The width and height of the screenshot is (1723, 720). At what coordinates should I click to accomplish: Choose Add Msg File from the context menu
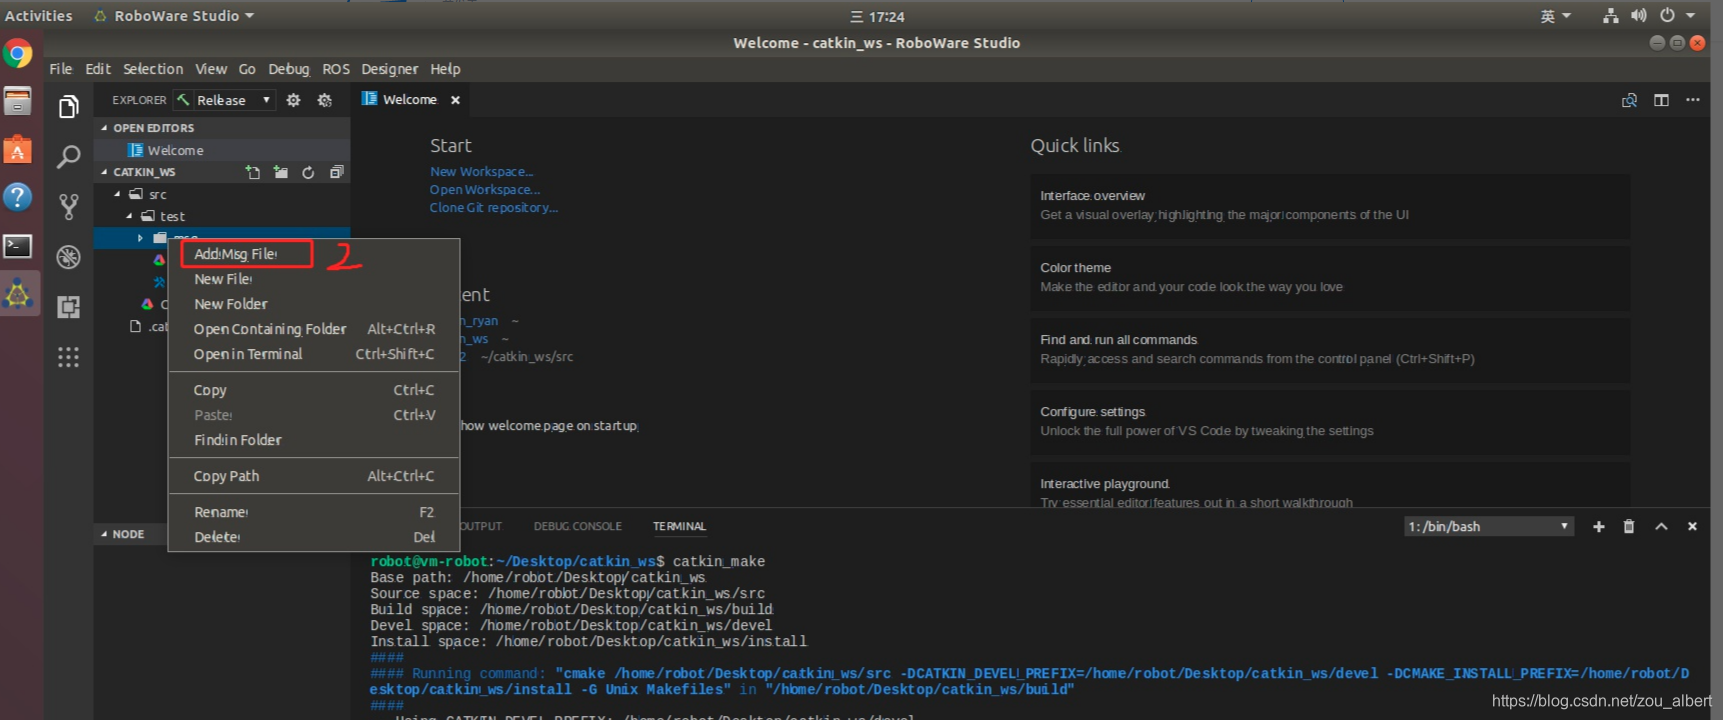313,254
